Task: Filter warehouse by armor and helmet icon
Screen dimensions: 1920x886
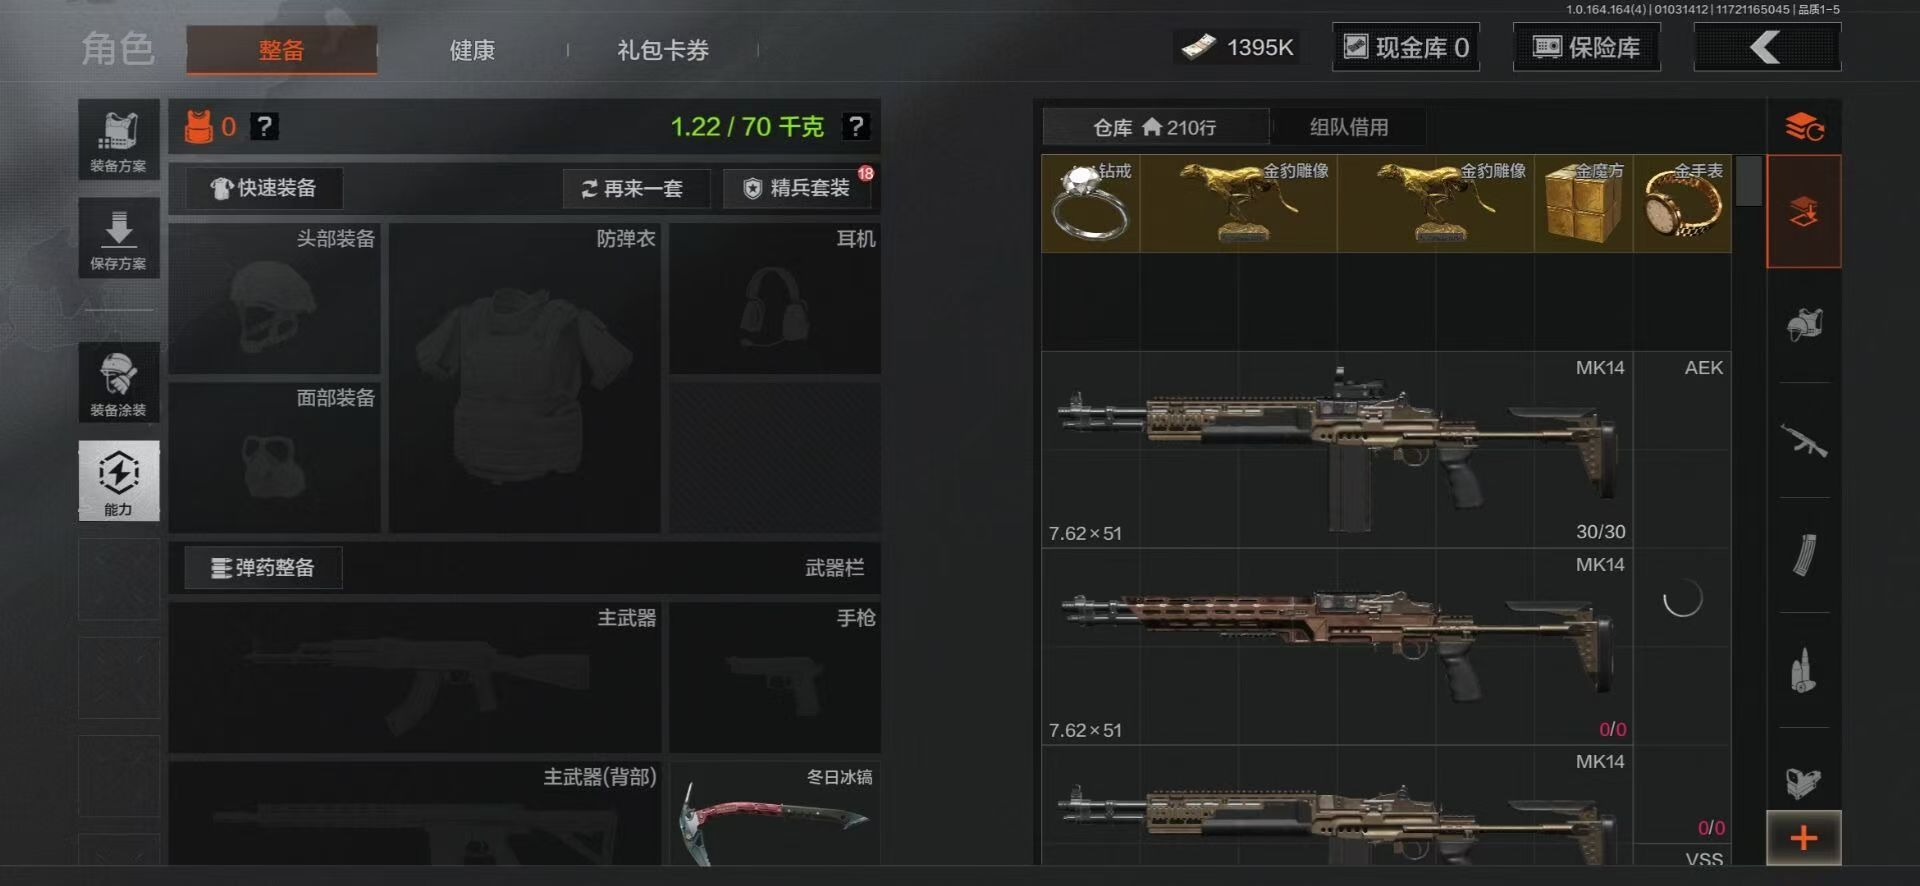Action: (1803, 325)
